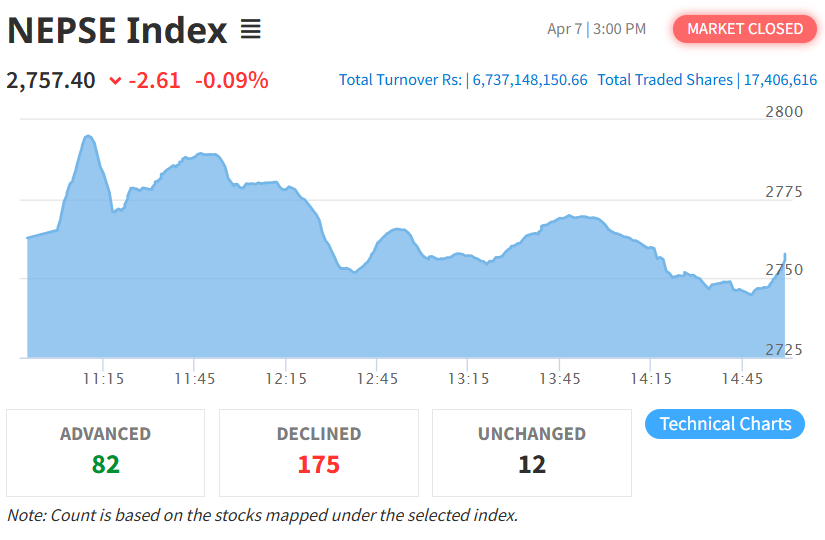Click the ADVANCED 82 count box
Screen dimensions: 825x540
click(105, 452)
